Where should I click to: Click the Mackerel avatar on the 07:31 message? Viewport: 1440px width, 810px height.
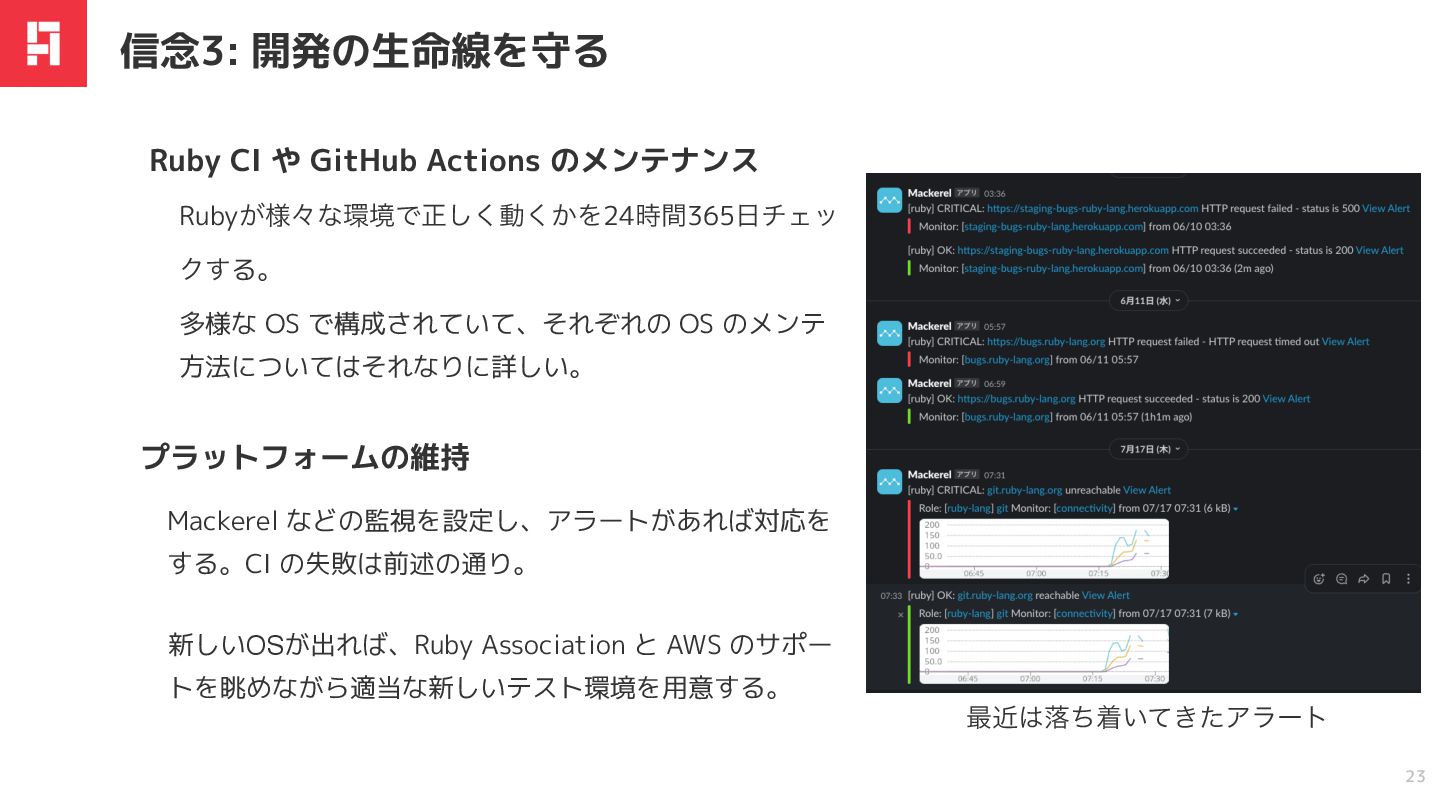pyautogui.click(x=889, y=481)
